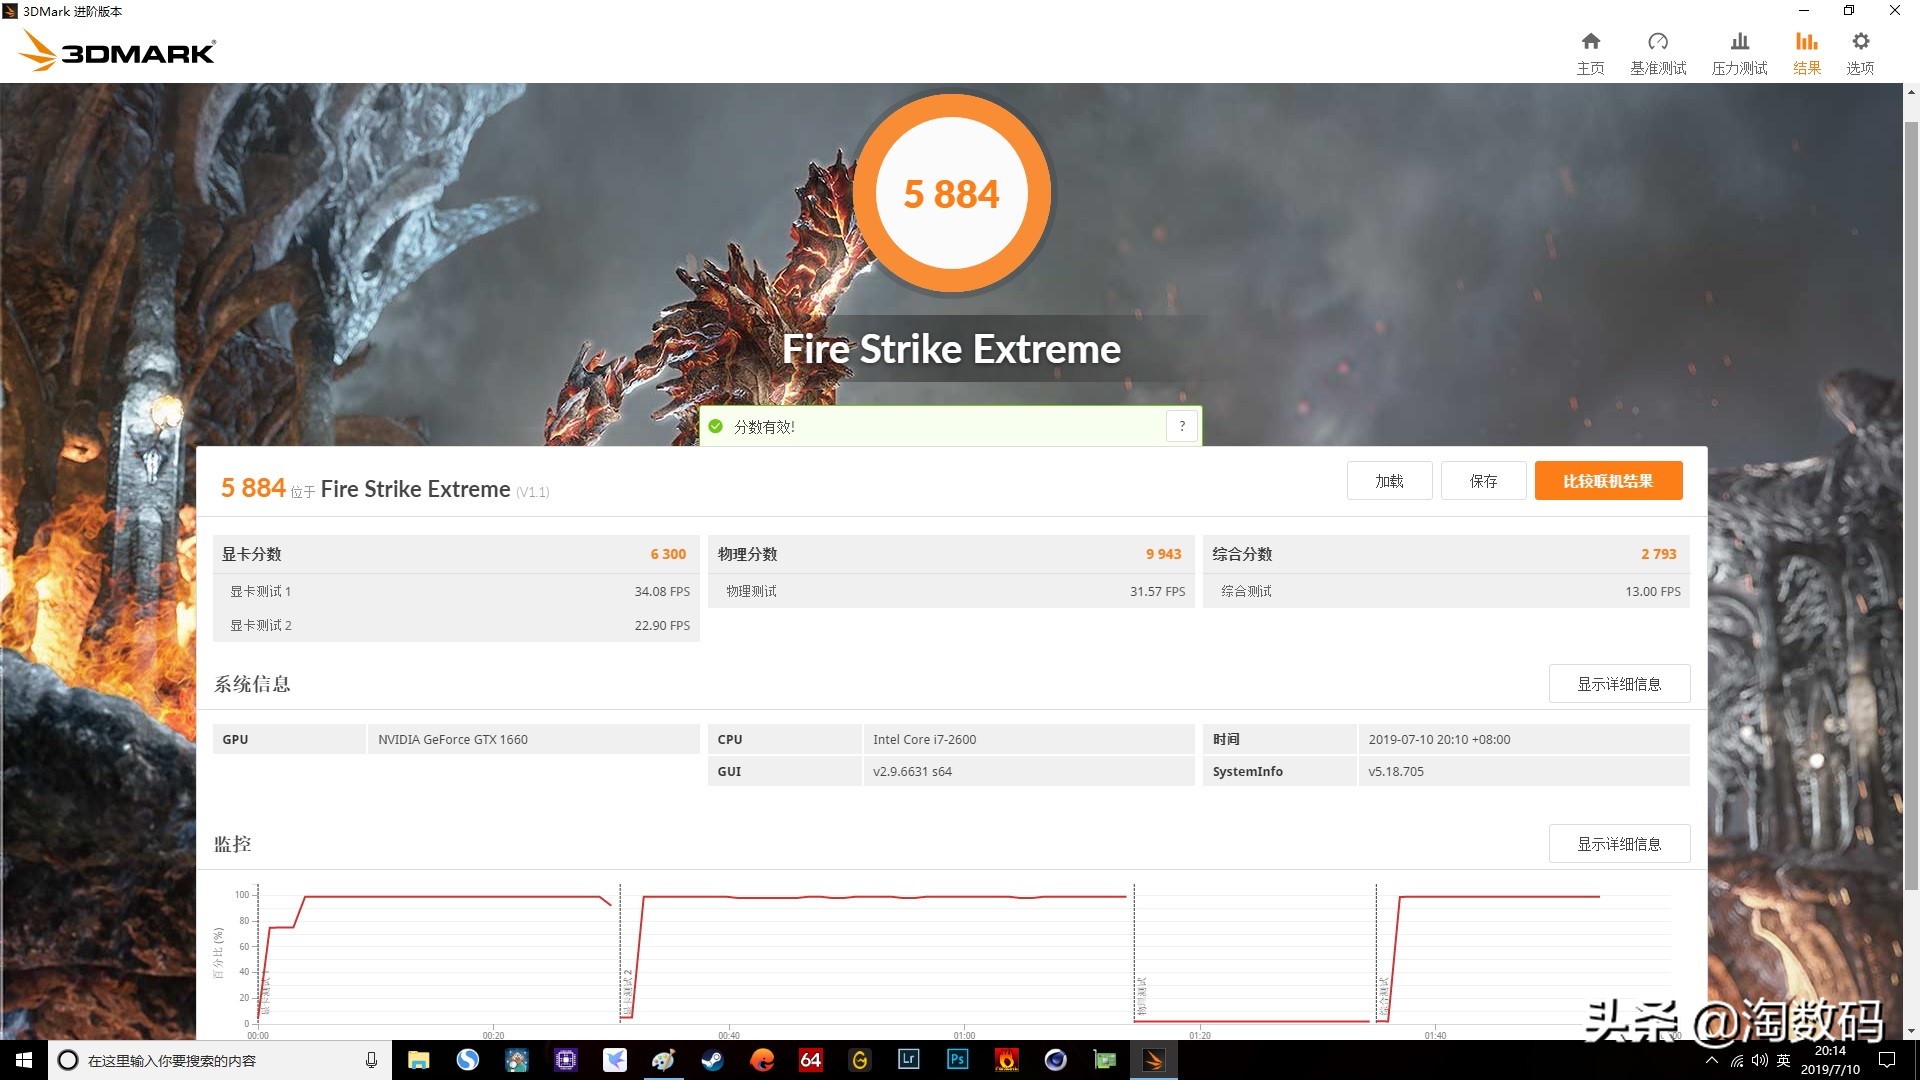1920x1080 pixels.
Task: Open 基准测试 via the gauge icon
Action: [1658, 50]
